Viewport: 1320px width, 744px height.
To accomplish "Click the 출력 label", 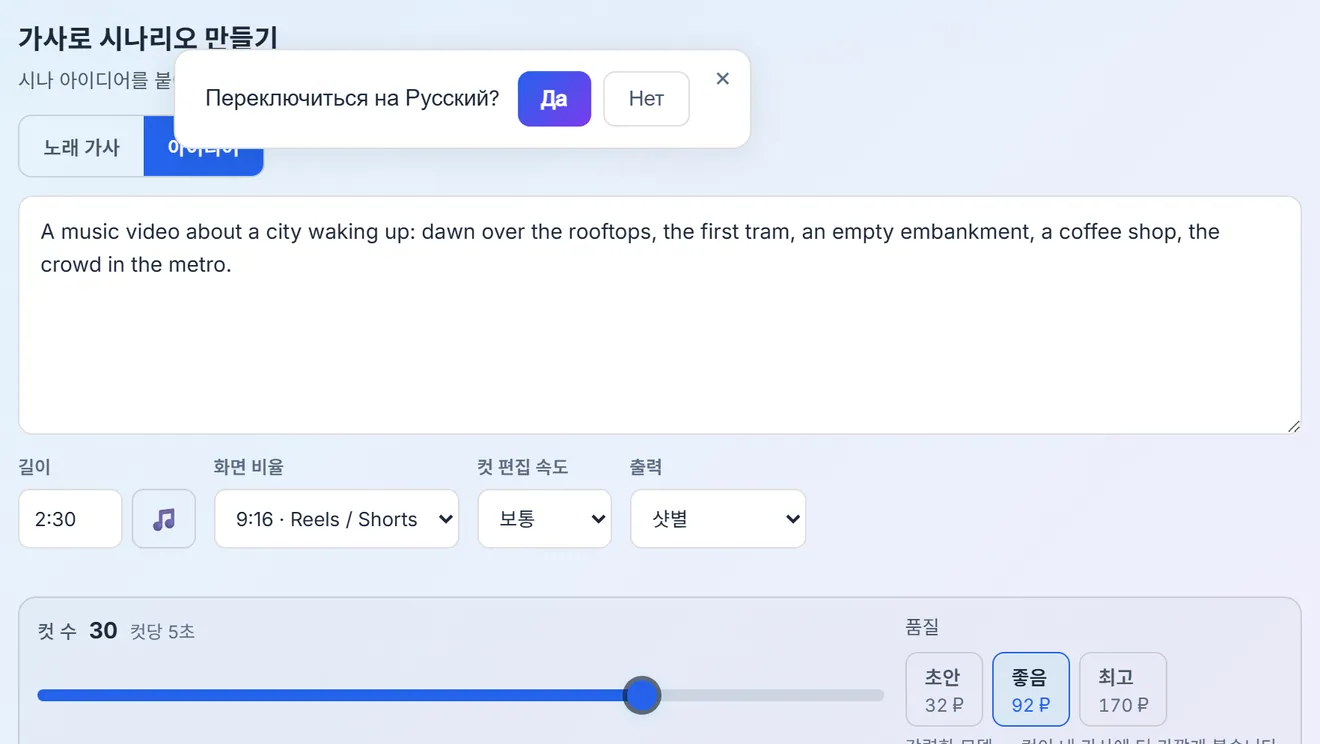I will (x=646, y=467).
